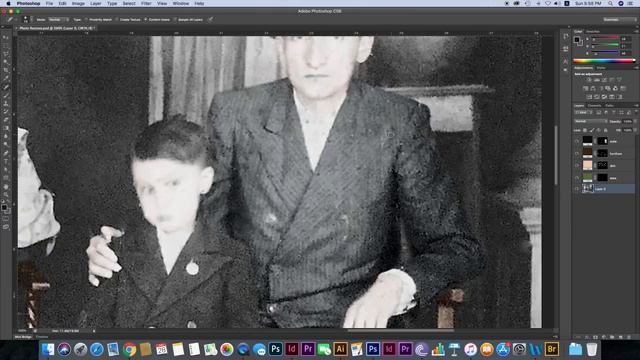640x360 pixels.
Task: Add a Curves adjustment layer
Action: (604, 80)
